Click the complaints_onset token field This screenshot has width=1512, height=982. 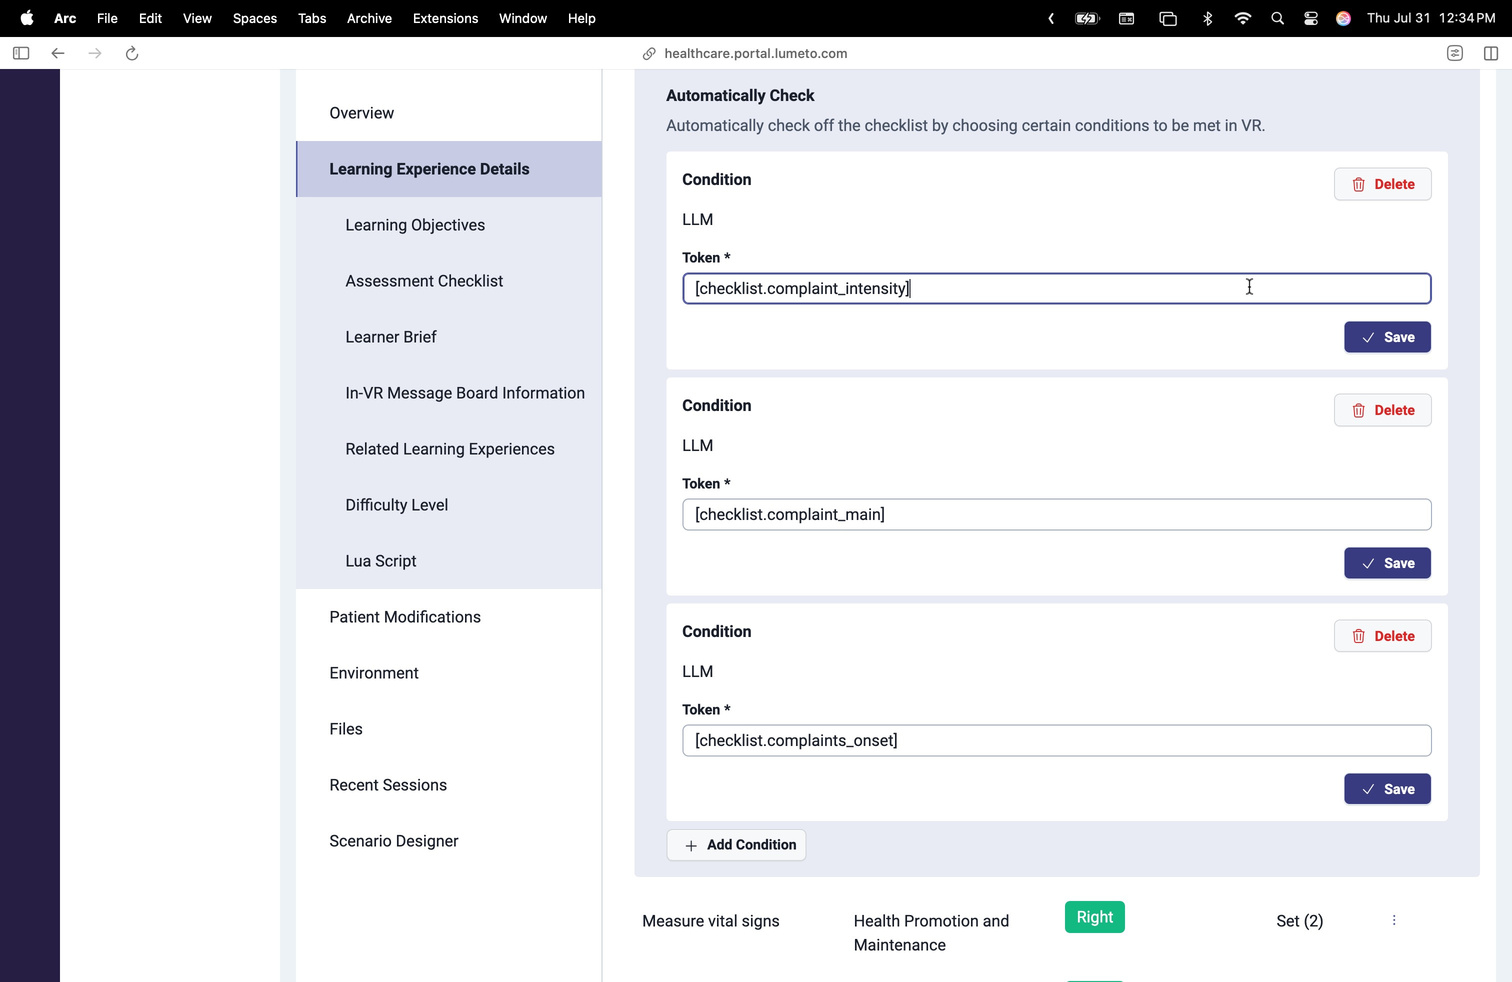(1056, 740)
